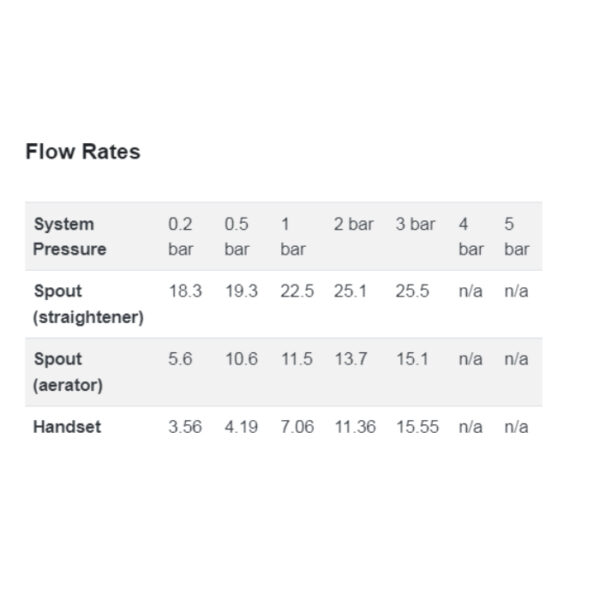
Task: Select the 1 bar column header
Action: [293, 236]
